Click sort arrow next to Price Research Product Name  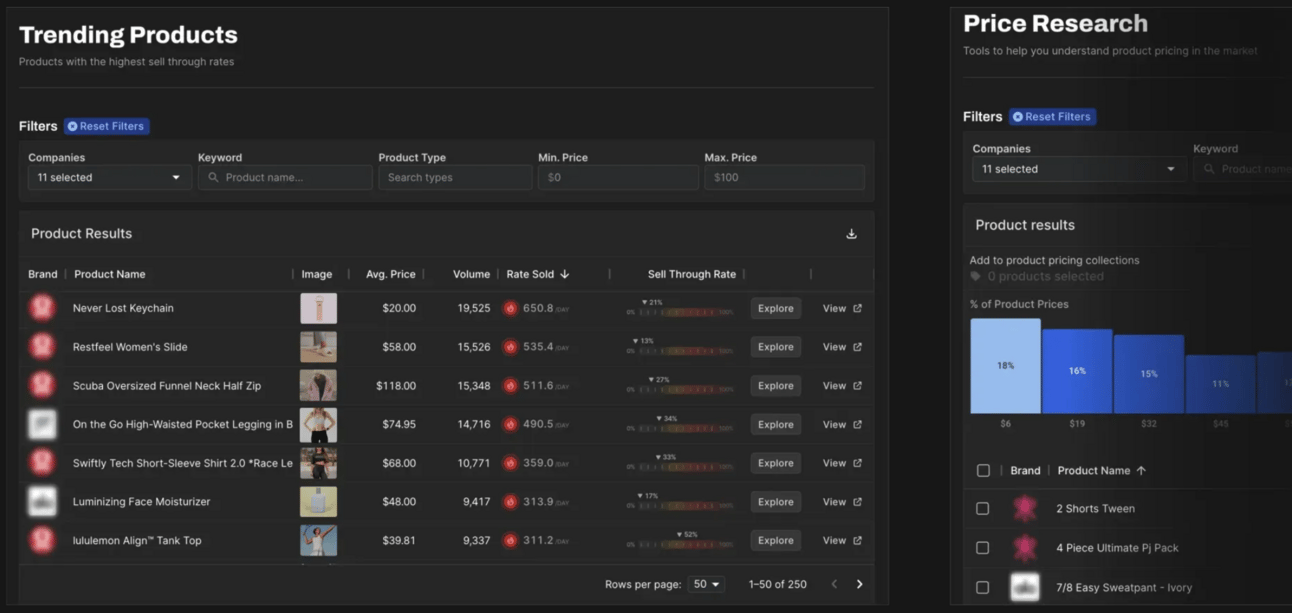click(1141, 471)
